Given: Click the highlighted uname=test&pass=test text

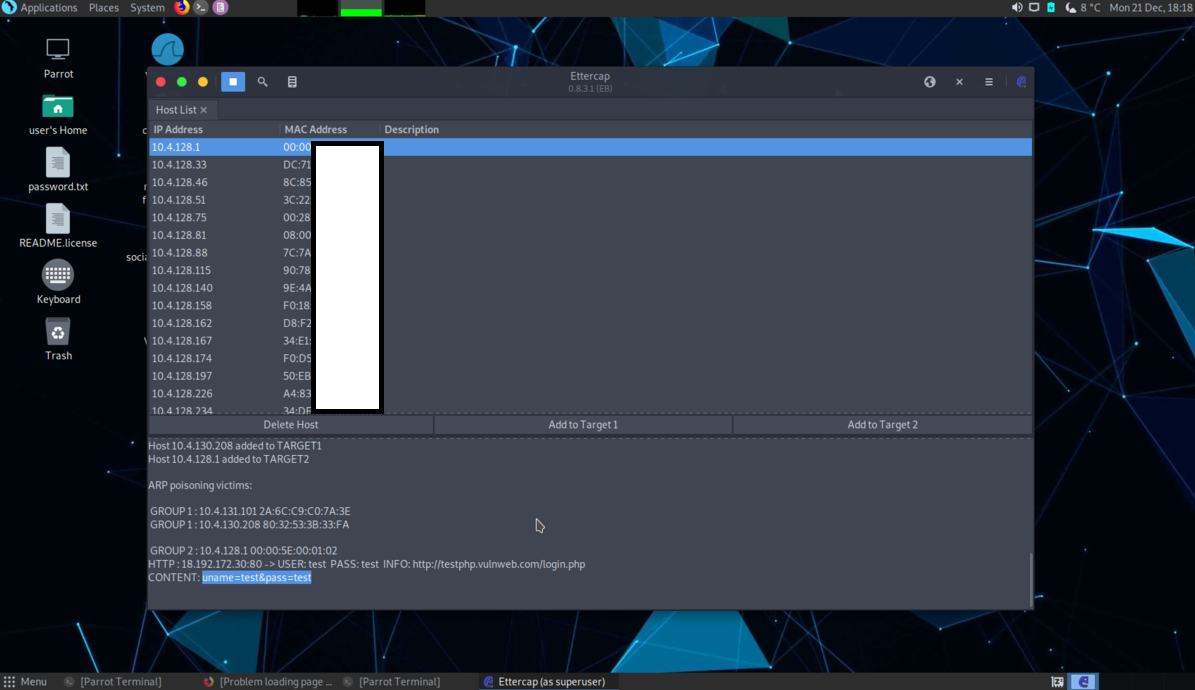Looking at the screenshot, I should click(x=257, y=578).
